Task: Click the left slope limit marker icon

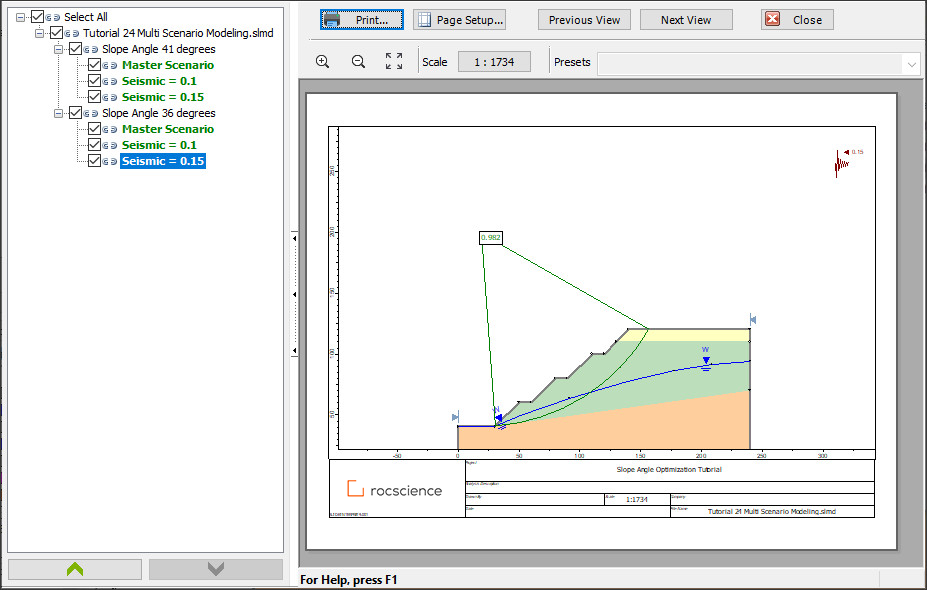Action: [x=455, y=417]
